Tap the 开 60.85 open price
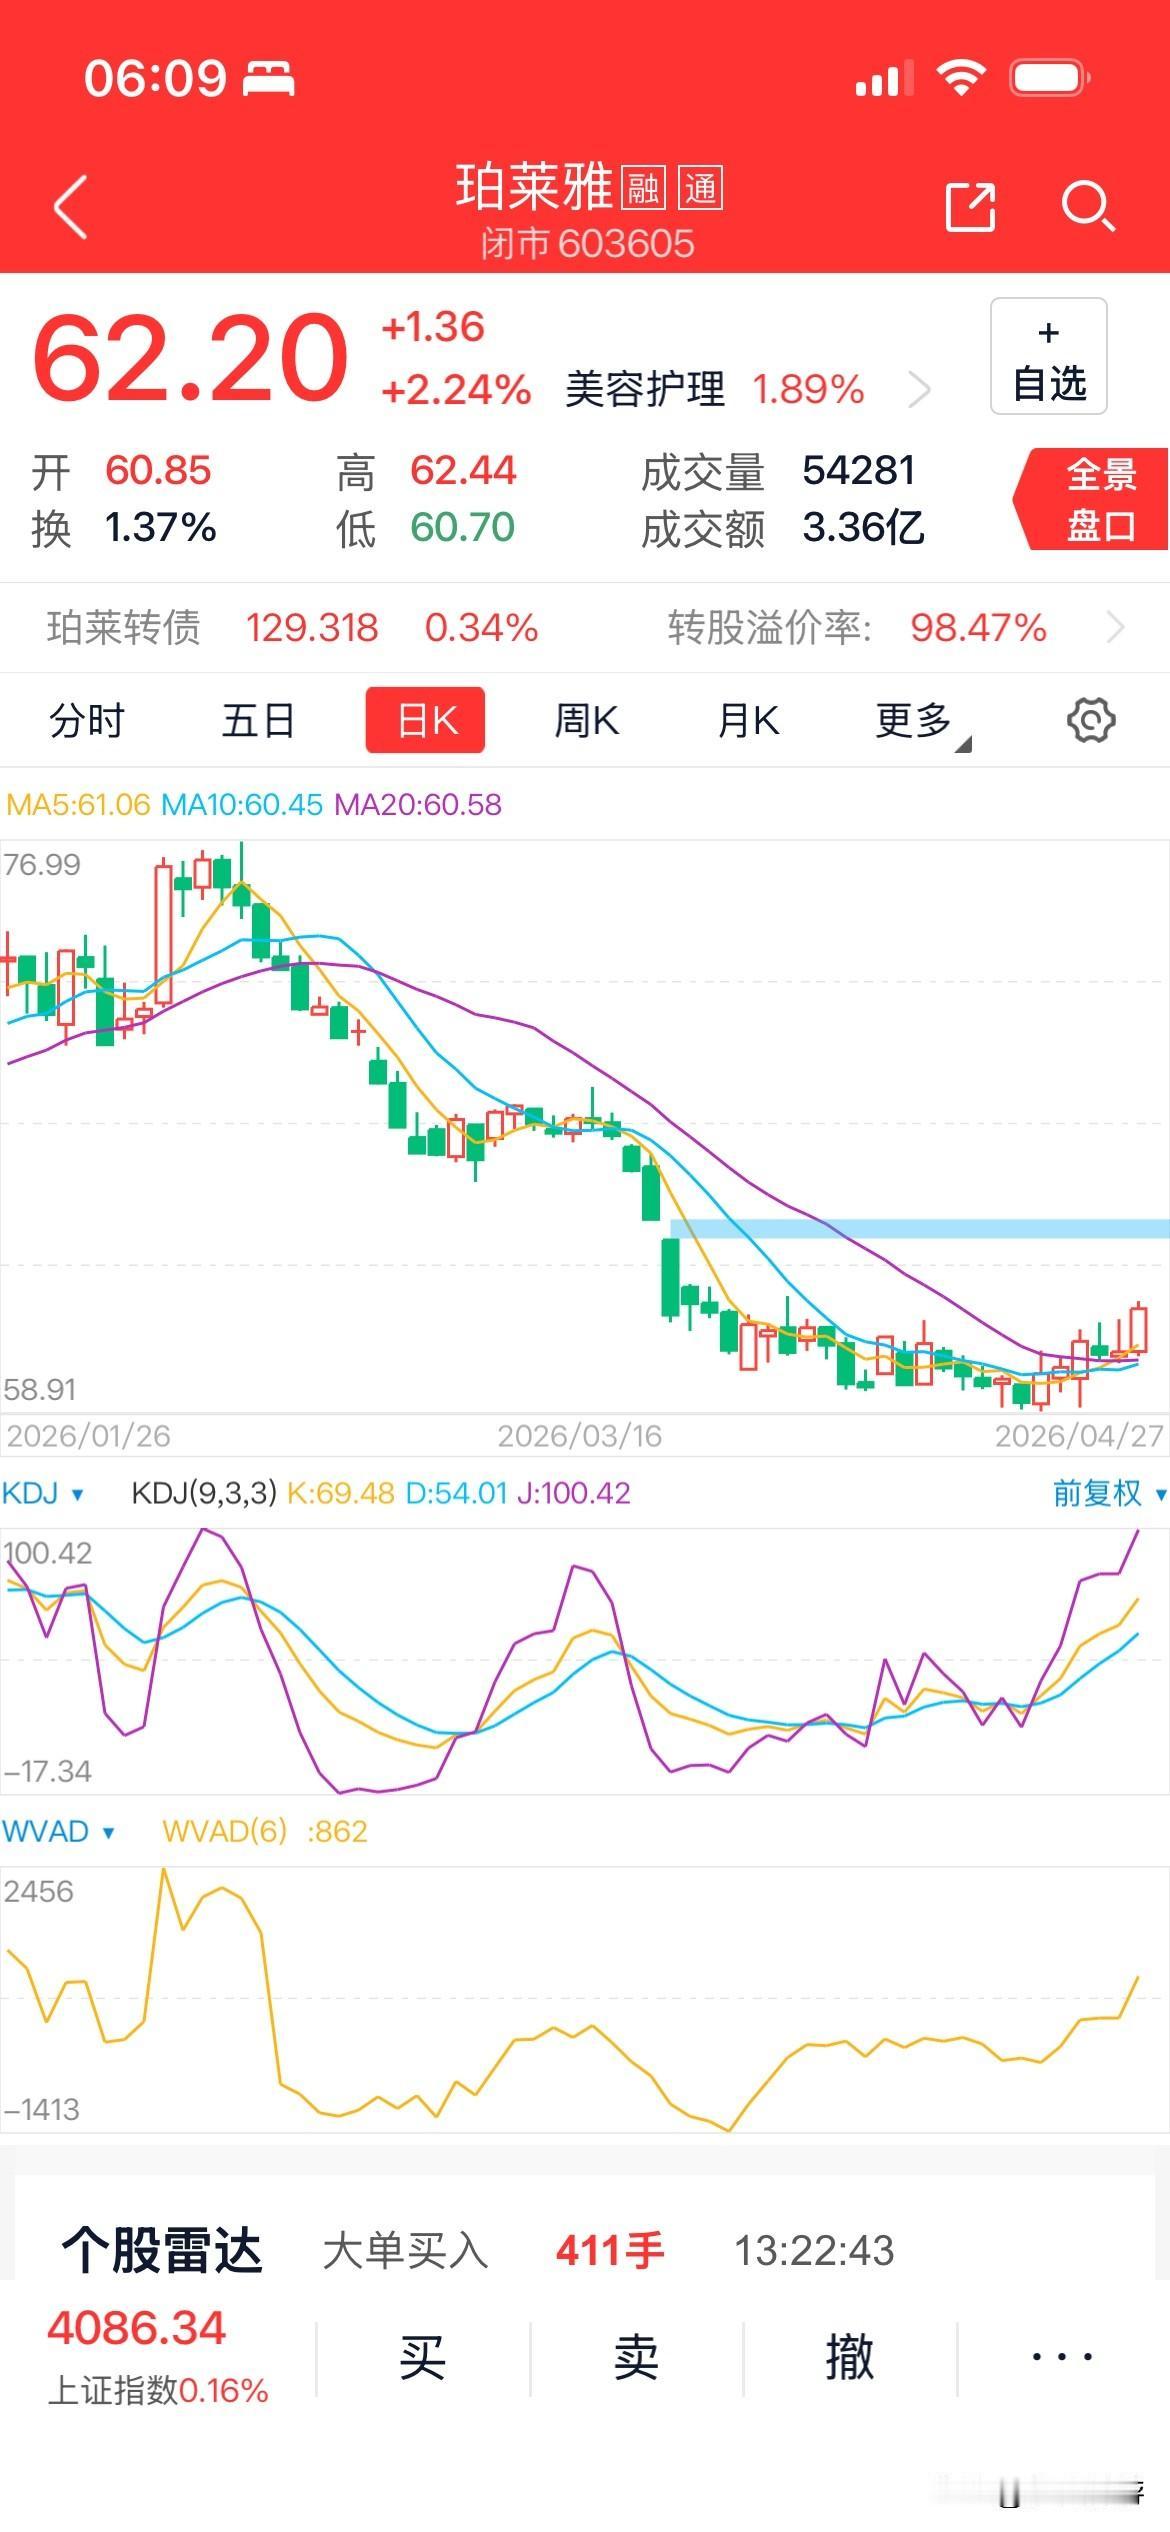 pyautogui.click(x=158, y=470)
